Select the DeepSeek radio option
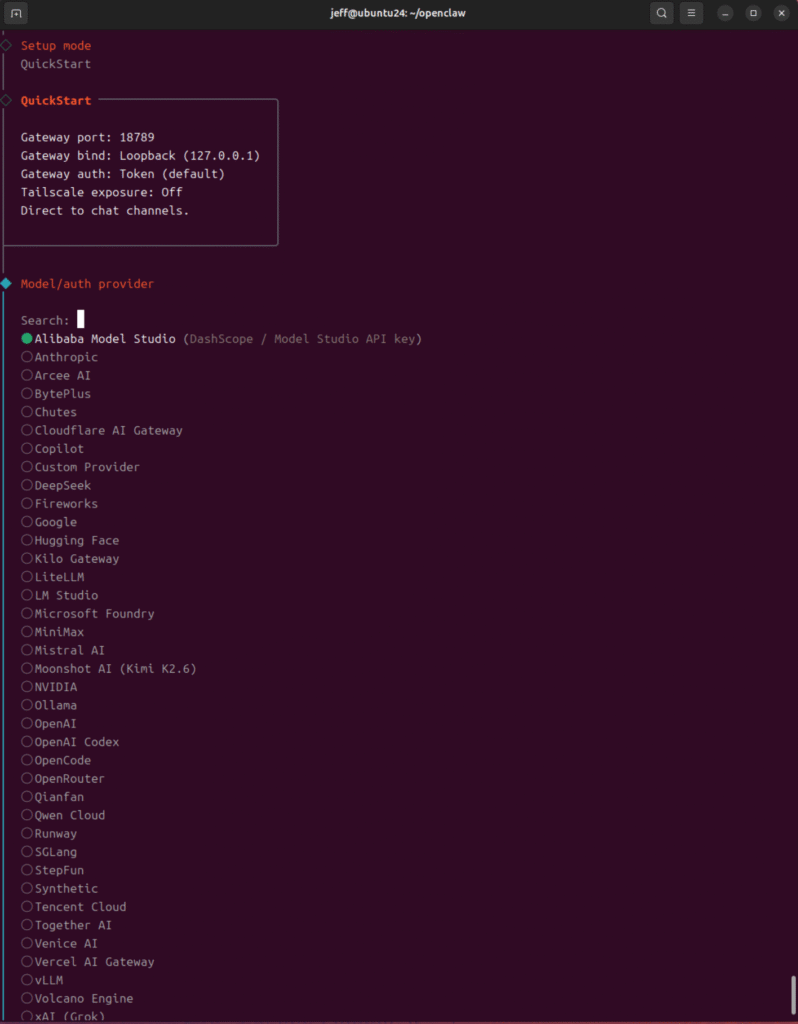This screenshot has width=798, height=1024. coord(27,485)
